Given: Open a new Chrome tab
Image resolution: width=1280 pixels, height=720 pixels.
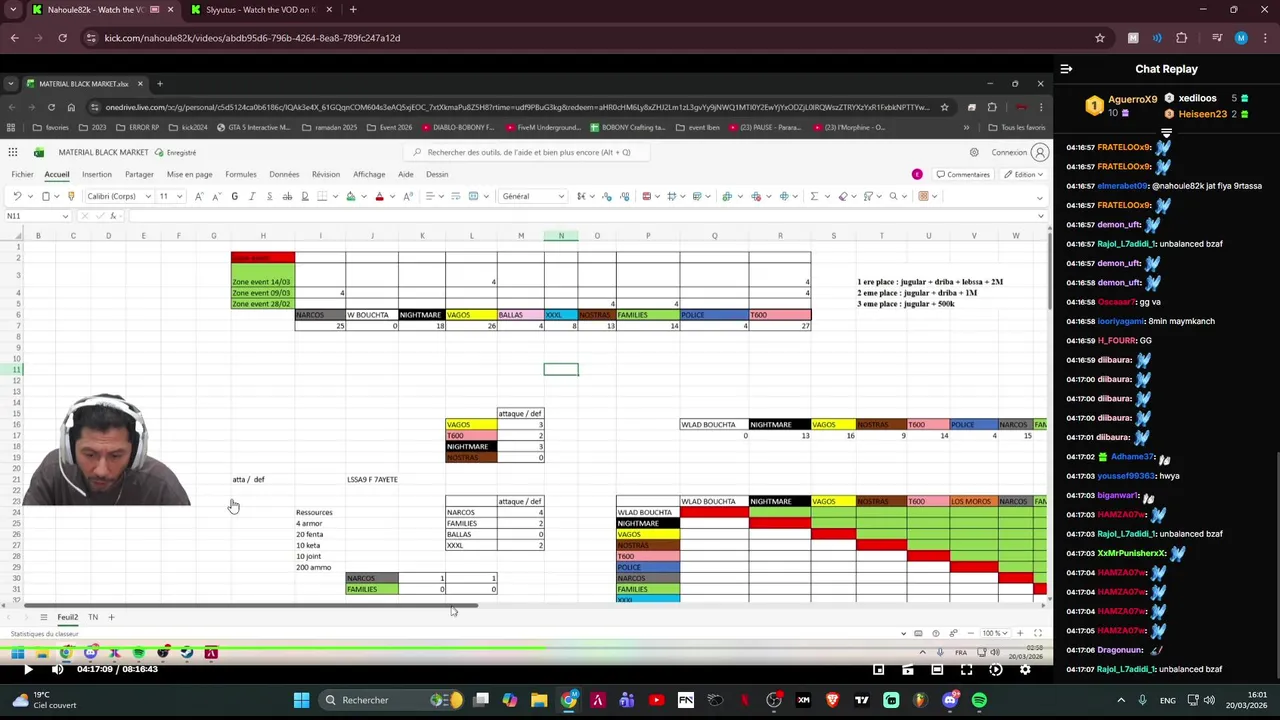Looking at the screenshot, I should click(353, 10).
